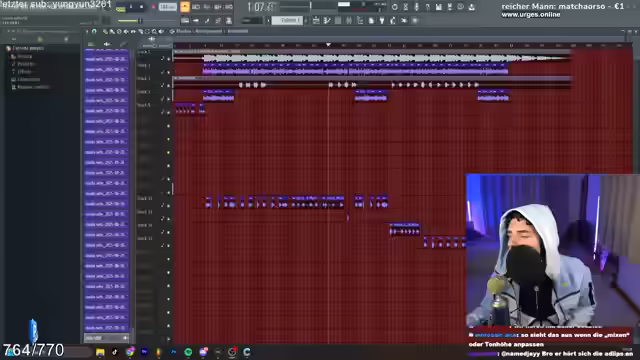The image size is (640, 360).
Task: Mute Track 3 in the playlist
Action: [169, 85]
